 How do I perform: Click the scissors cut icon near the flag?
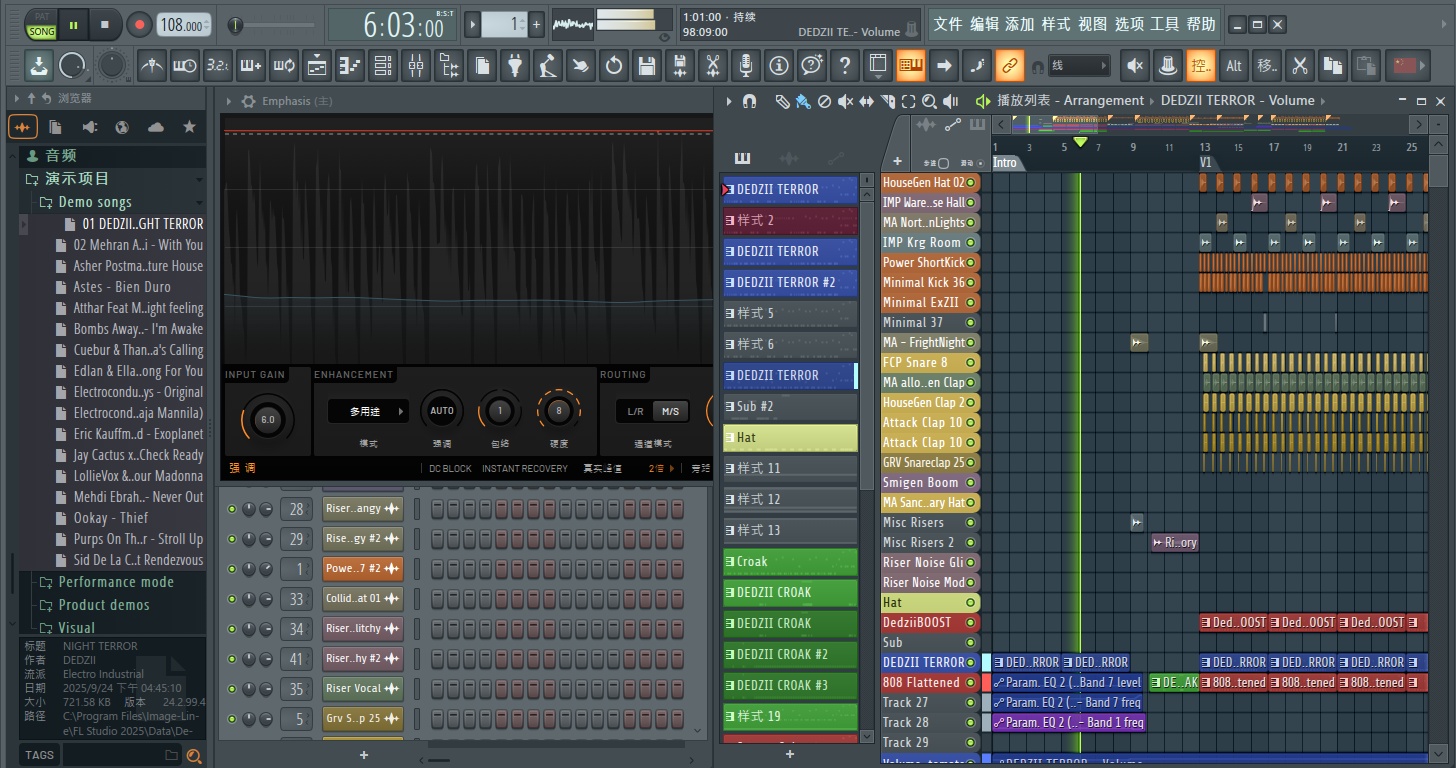(1299, 66)
